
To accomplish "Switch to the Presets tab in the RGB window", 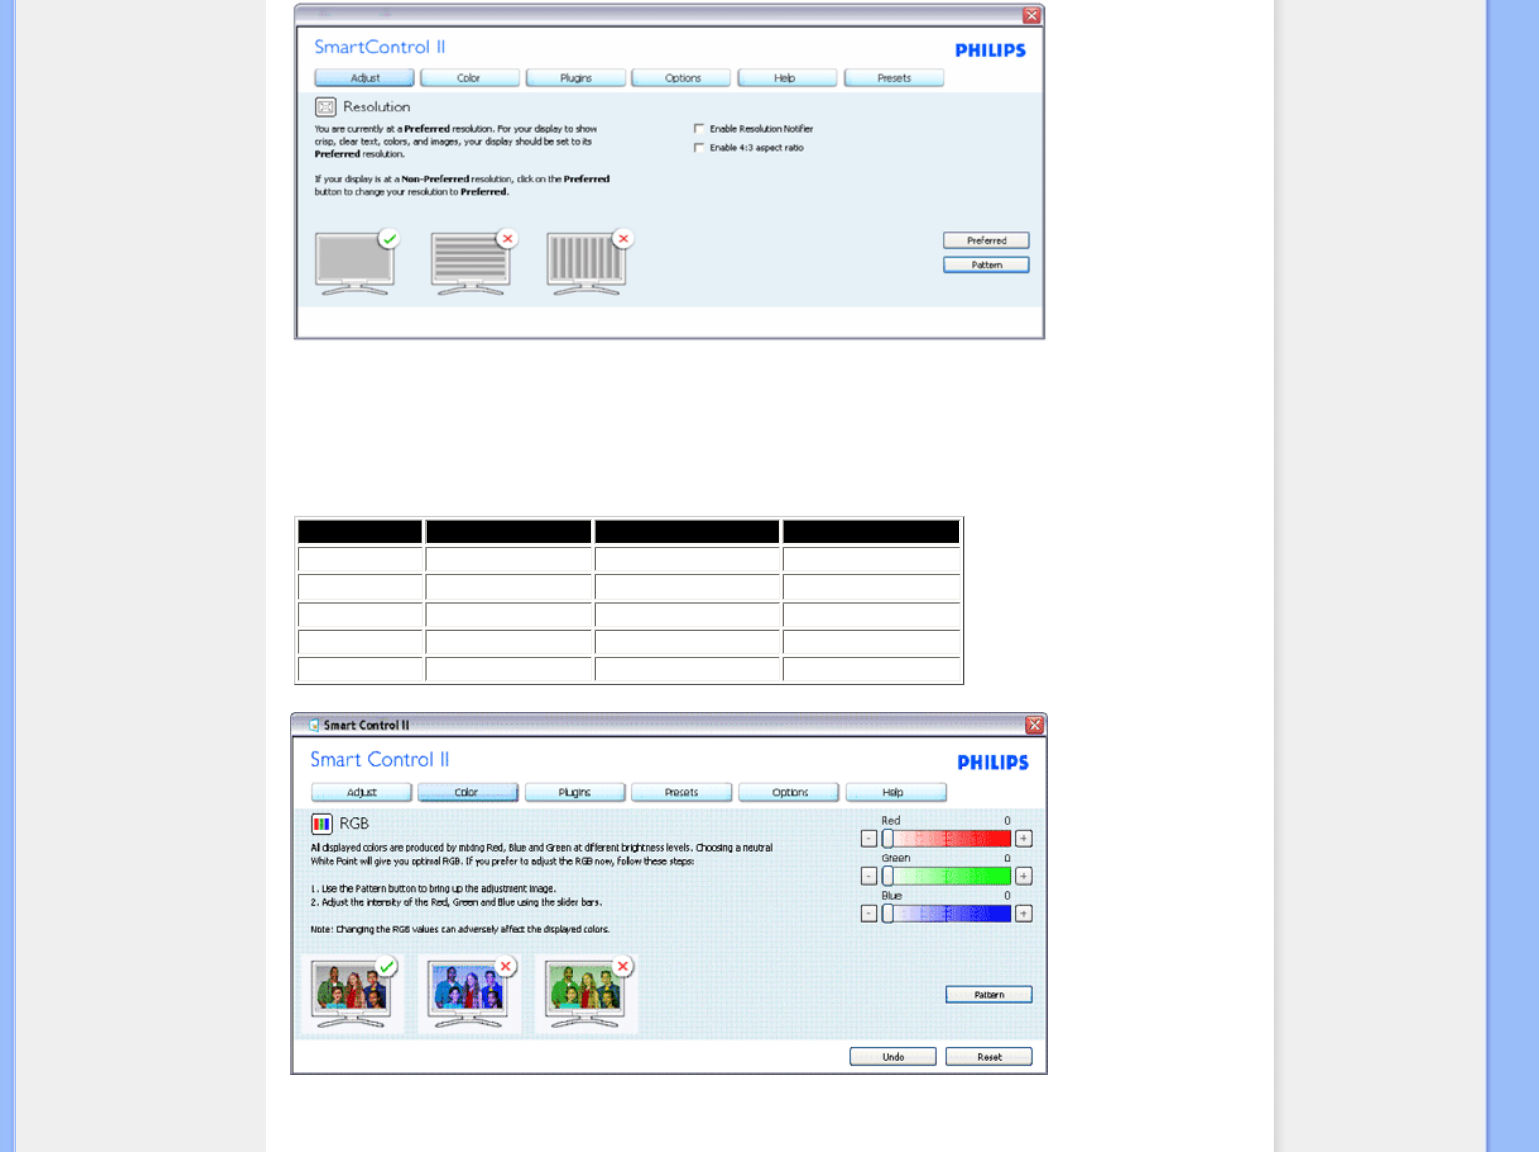I will (682, 792).
